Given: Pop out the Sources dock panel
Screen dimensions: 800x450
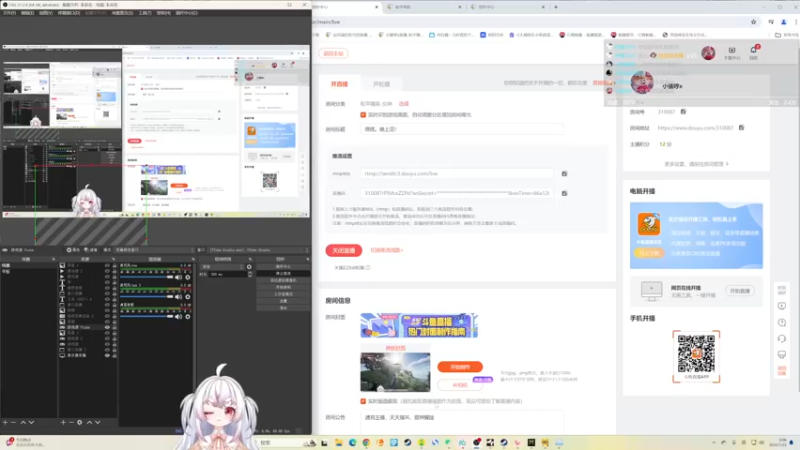Looking at the screenshot, I should 113,259.
